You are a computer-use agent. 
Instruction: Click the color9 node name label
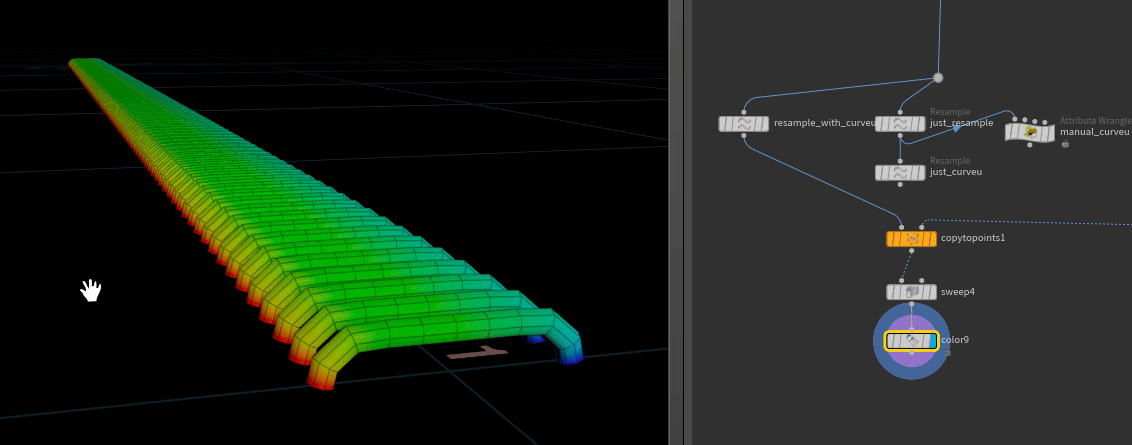[954, 340]
